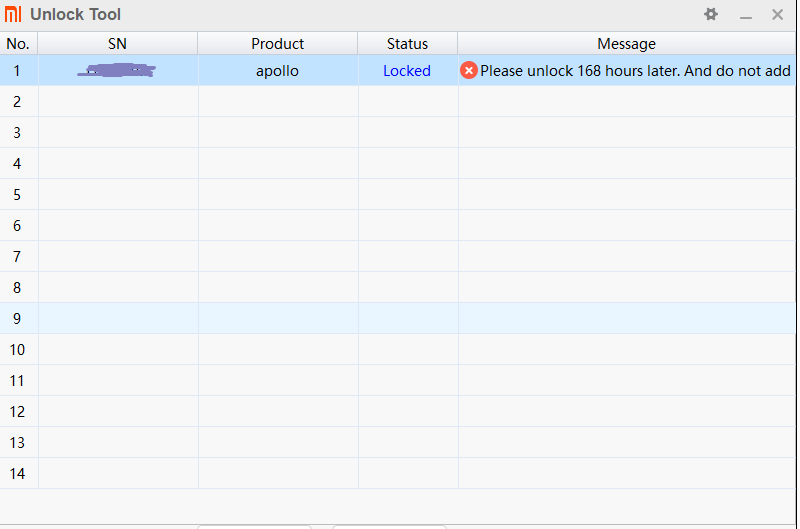Click the "Please unlock 168 hours later" message

(635, 71)
